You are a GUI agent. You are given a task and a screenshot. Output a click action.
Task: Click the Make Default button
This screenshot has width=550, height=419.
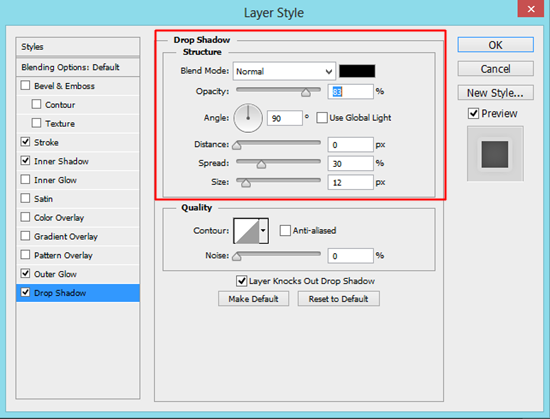click(253, 299)
